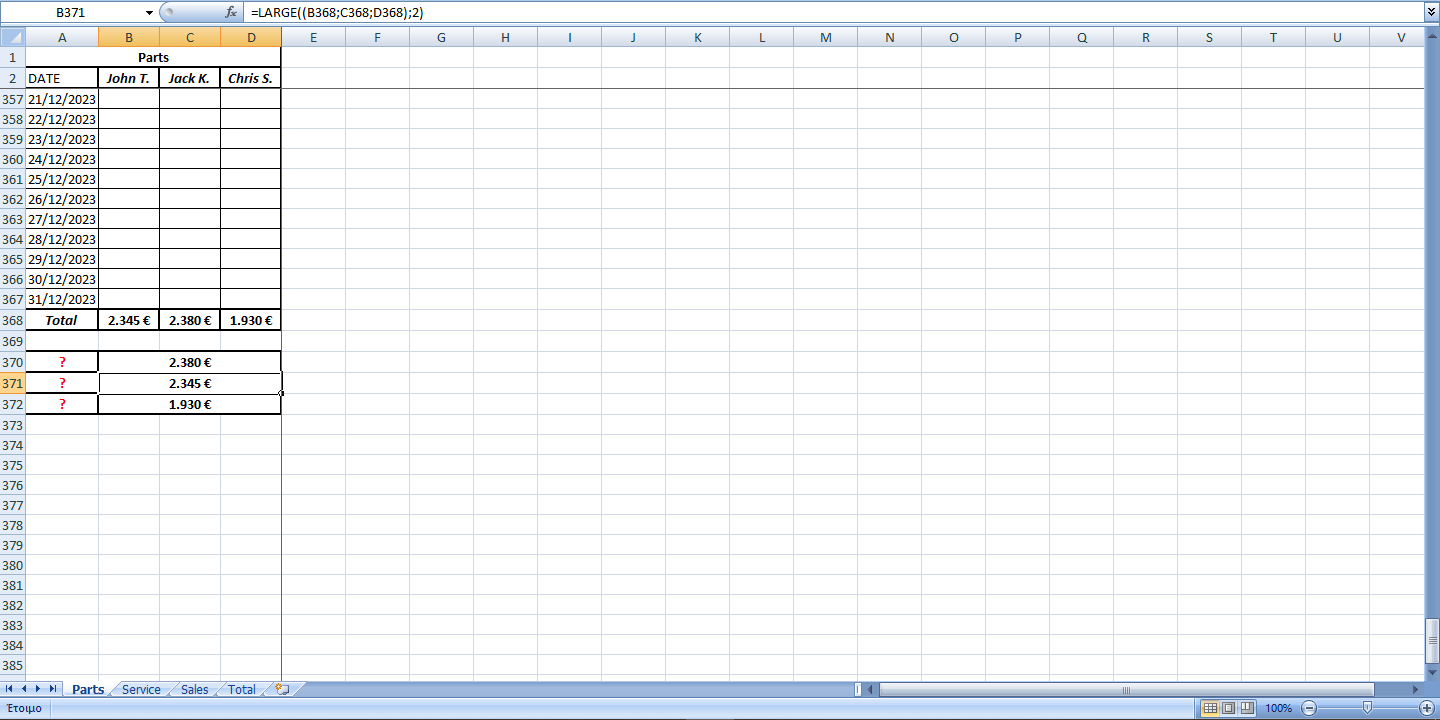Click the next sheet navigation arrow
The image size is (1440, 720).
pyautogui.click(x=37, y=689)
